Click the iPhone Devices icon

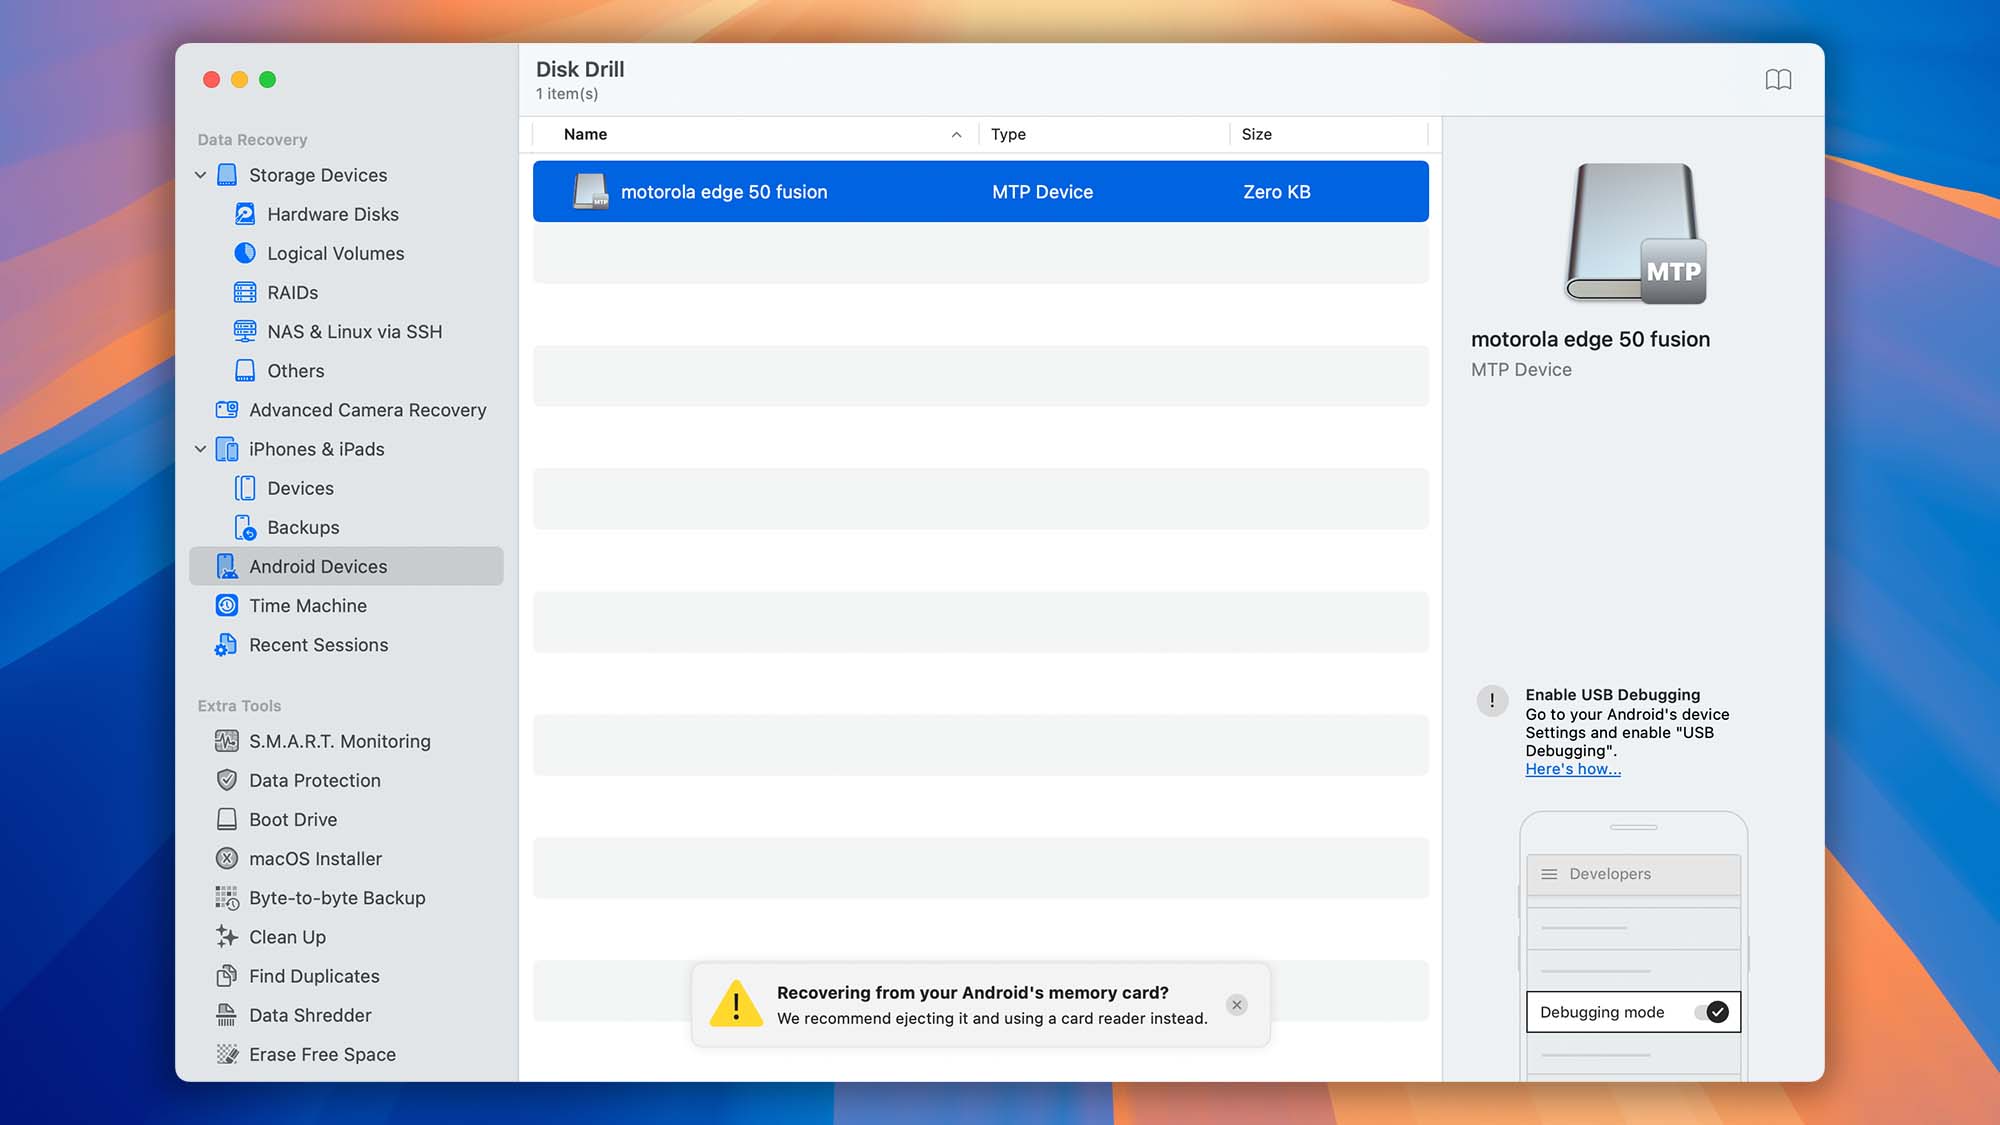tap(245, 488)
